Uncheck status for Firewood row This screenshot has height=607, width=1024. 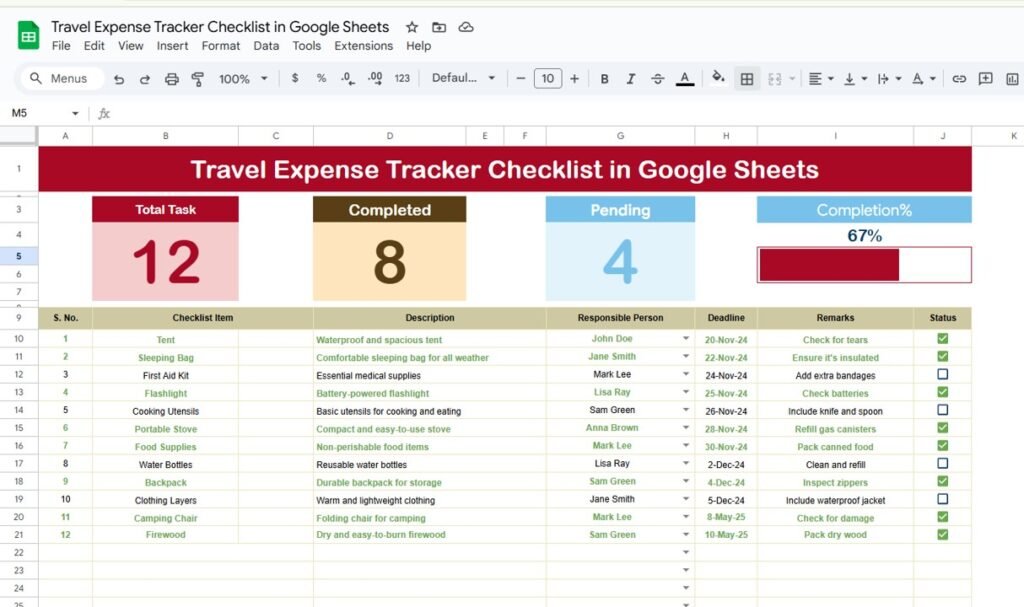(942, 534)
